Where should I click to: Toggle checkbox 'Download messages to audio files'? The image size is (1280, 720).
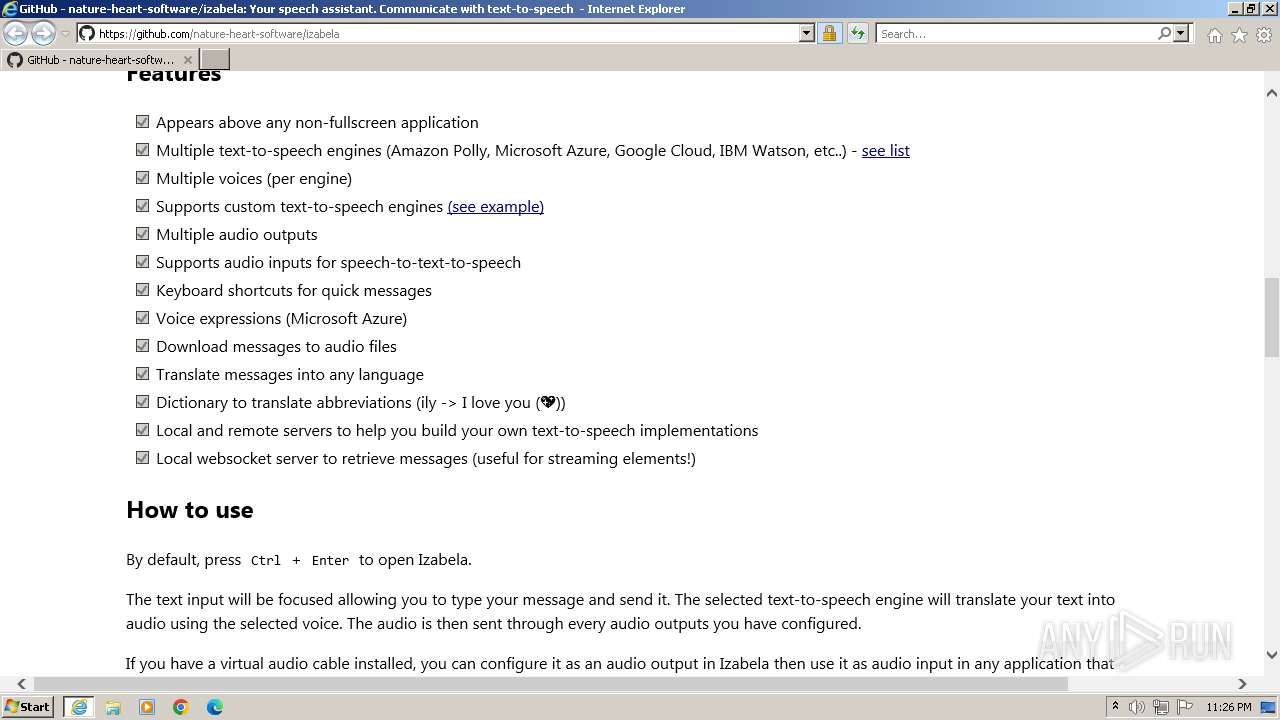coord(142,346)
